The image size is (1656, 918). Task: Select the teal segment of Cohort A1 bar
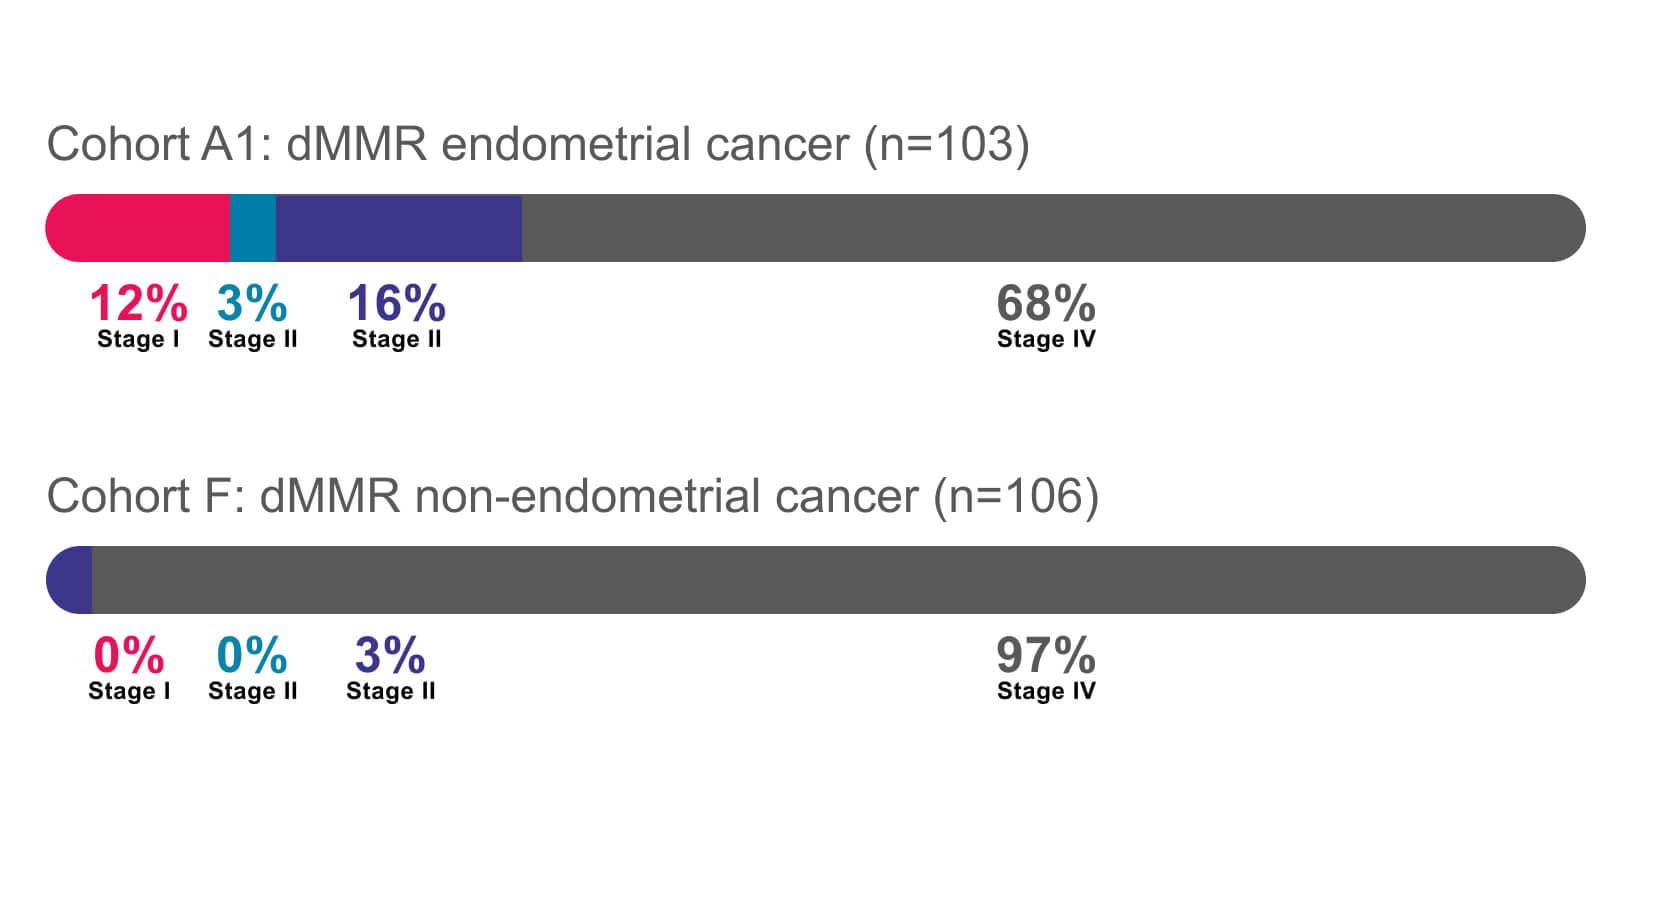point(253,228)
